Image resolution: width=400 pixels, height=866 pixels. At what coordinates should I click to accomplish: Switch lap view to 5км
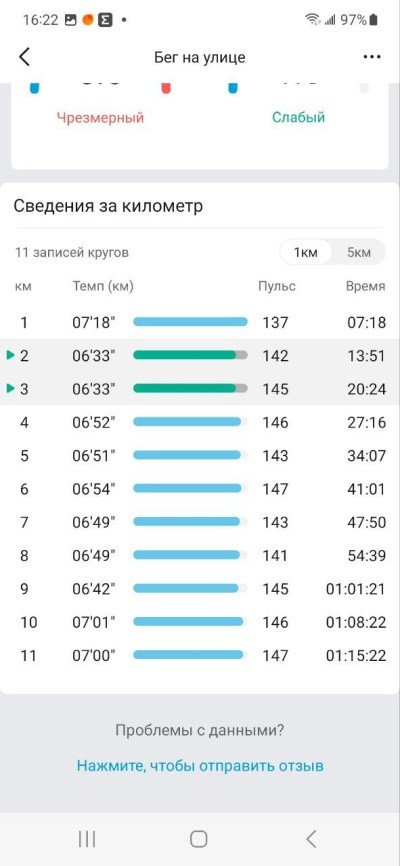coord(359,252)
